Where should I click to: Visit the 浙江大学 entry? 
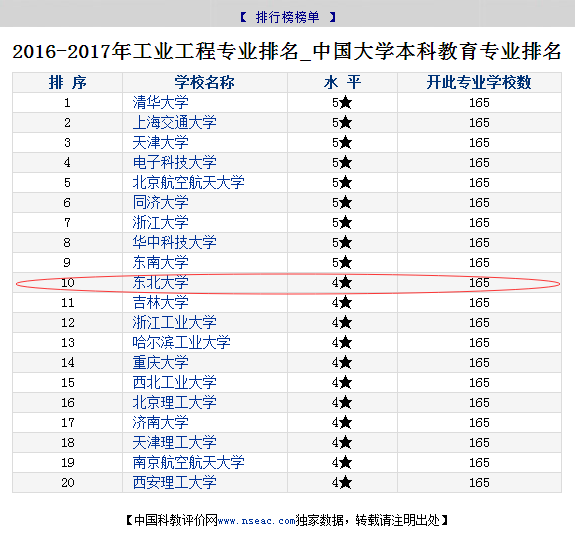[160, 223]
